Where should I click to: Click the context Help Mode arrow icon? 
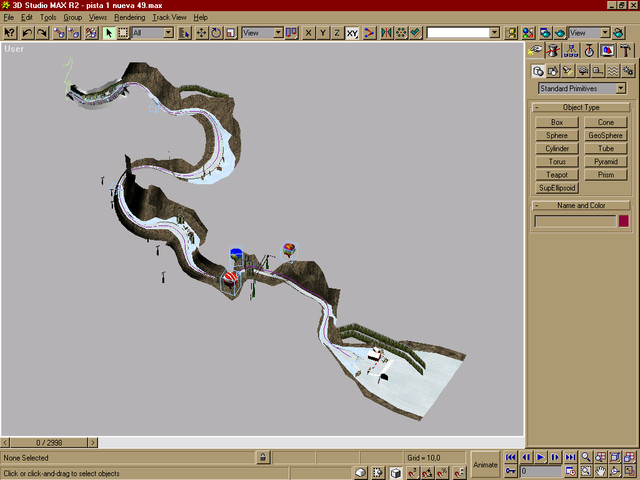[x=10, y=33]
